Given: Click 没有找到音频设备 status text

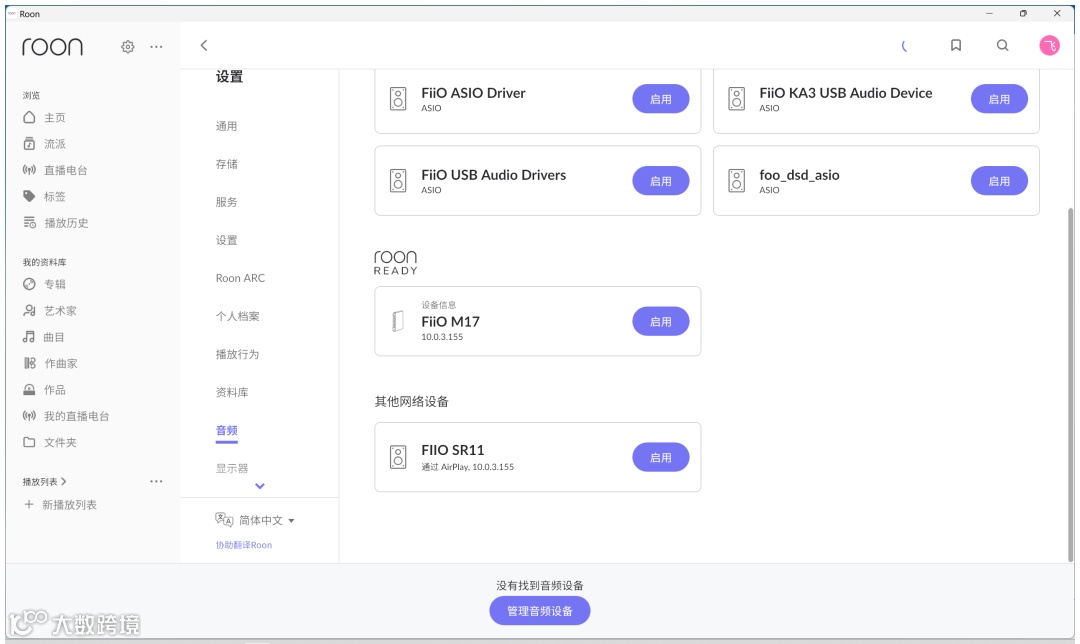Looking at the screenshot, I should pos(539,585).
